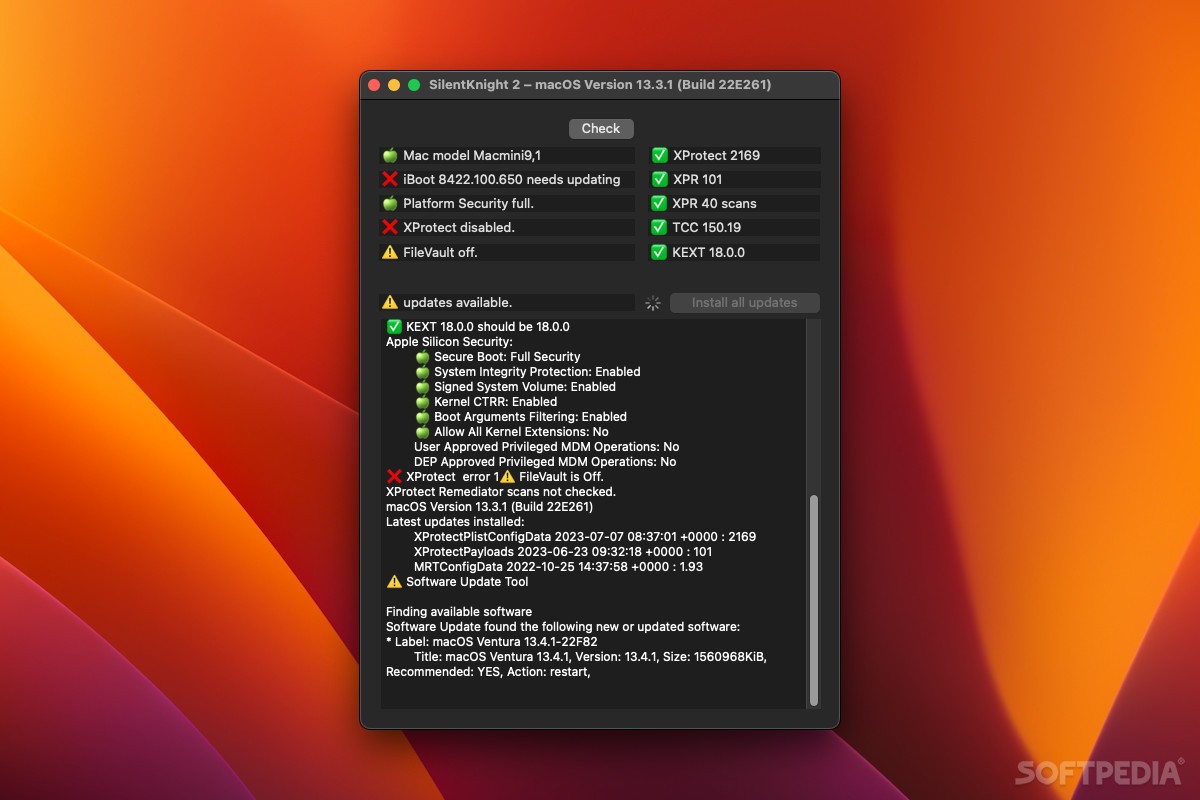Click the Check button
1200x800 pixels.
600,128
